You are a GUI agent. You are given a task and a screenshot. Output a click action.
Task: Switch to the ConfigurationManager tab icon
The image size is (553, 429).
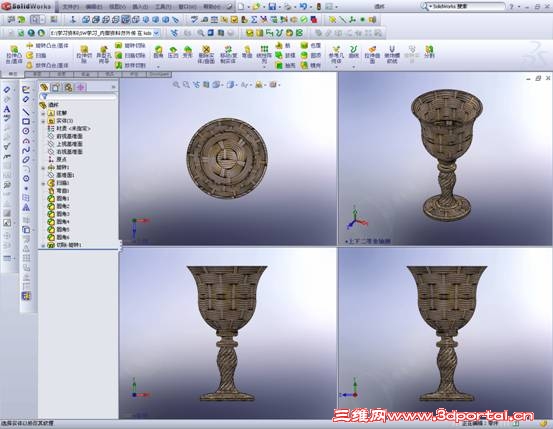coord(68,87)
